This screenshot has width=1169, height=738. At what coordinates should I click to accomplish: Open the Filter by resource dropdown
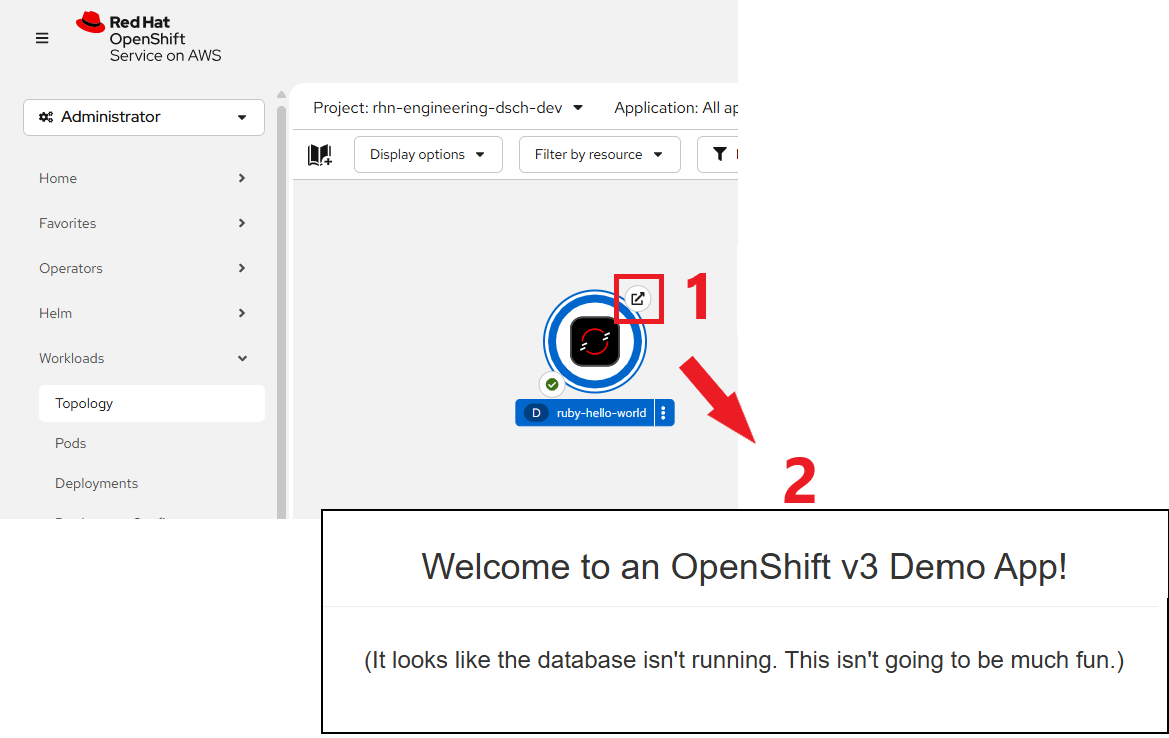click(x=599, y=155)
